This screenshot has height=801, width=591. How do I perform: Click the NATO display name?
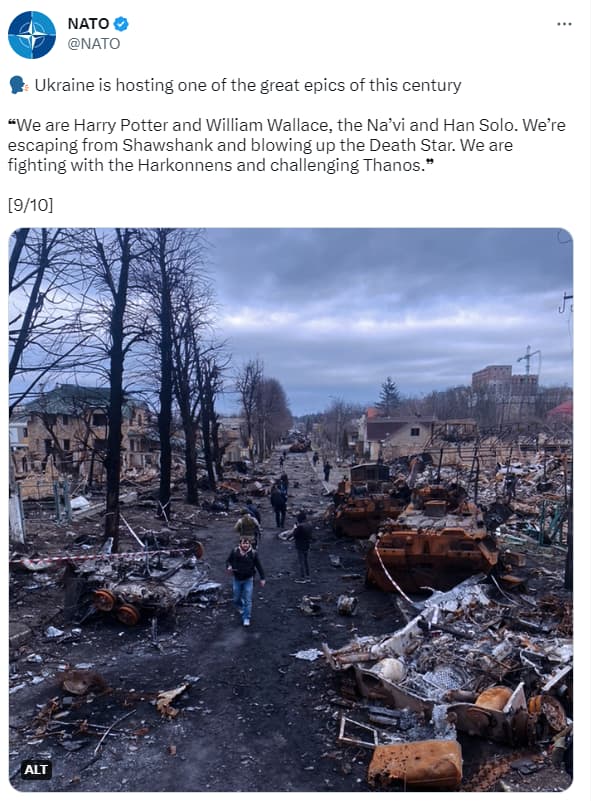click(x=88, y=23)
